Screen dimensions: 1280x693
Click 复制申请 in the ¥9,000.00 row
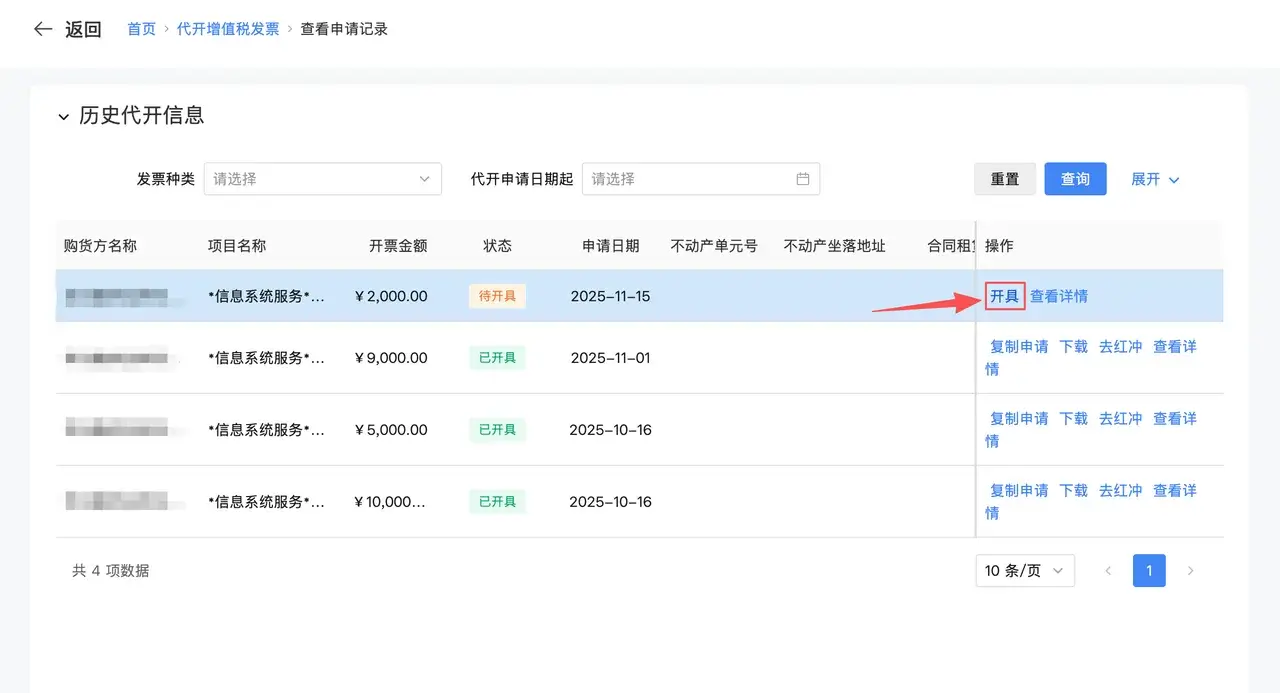[x=1019, y=347]
